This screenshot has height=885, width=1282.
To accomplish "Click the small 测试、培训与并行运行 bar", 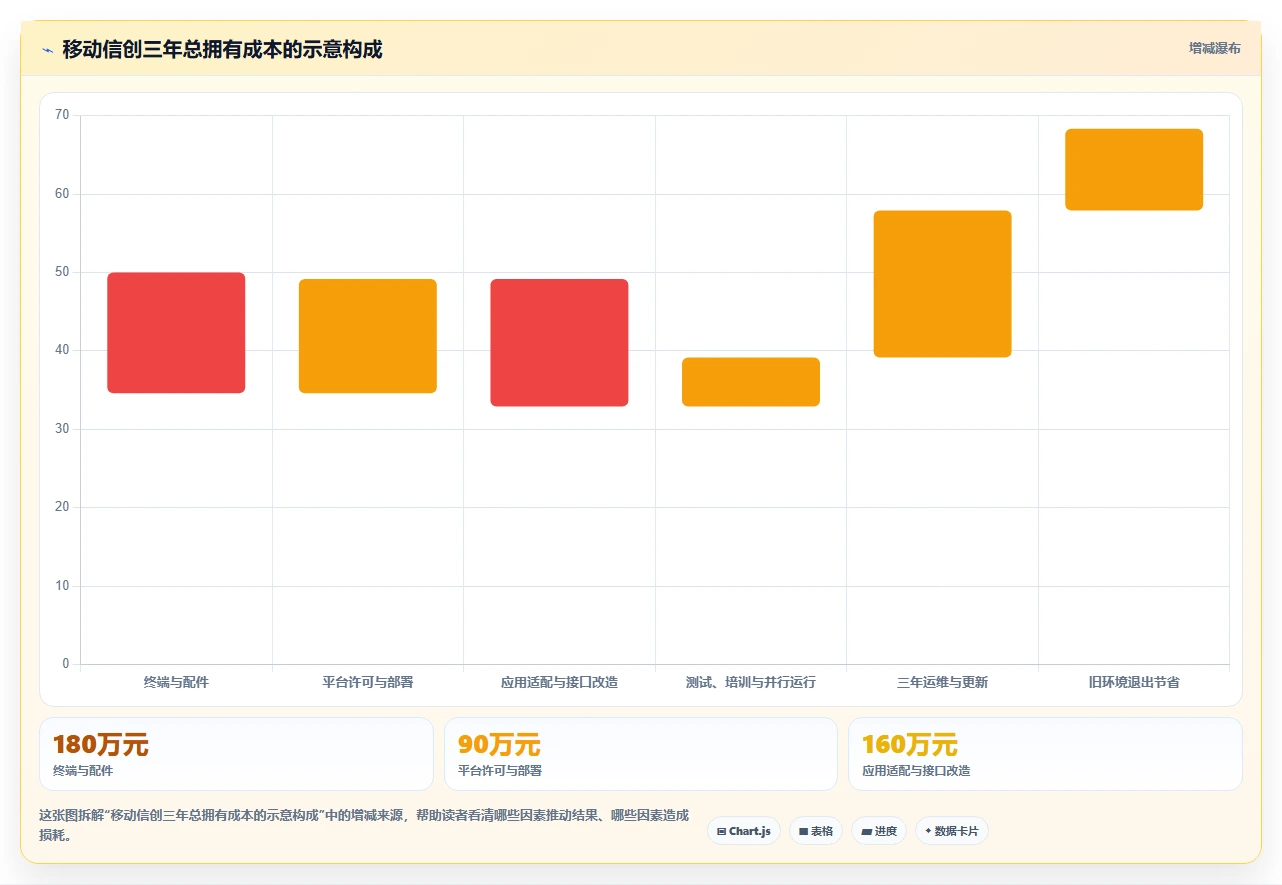I will coord(751,382).
